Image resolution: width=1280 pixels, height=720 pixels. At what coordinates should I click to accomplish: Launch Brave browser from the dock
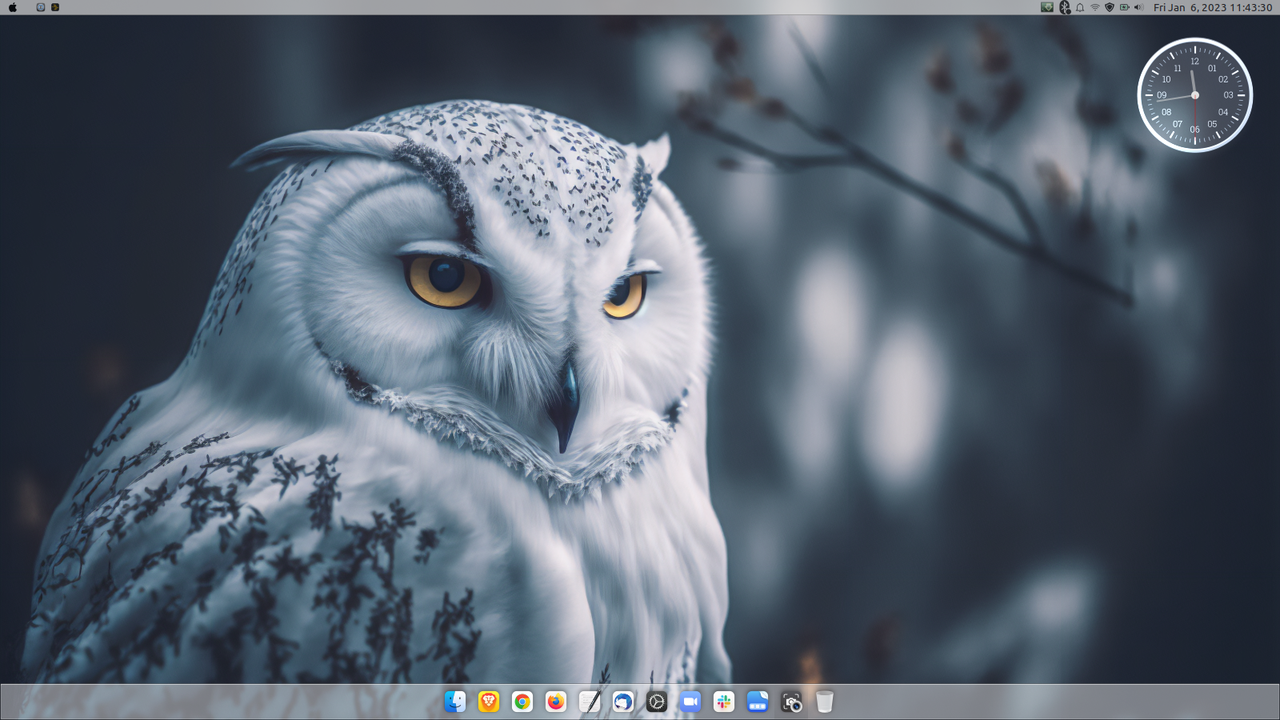(x=488, y=702)
